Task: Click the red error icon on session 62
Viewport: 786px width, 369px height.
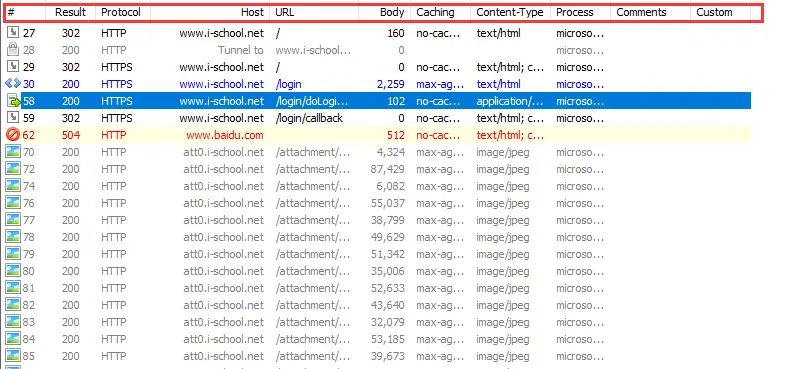Action: (x=13, y=135)
